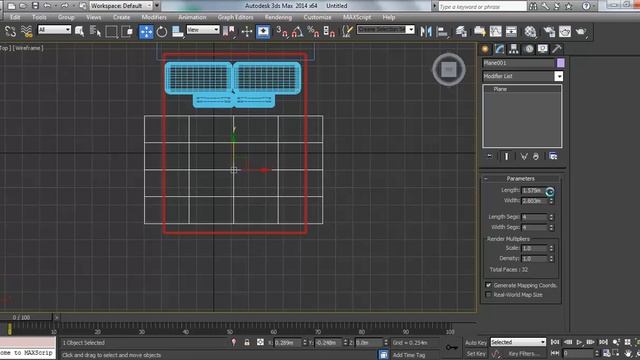Open the Curve Editor icon
640x360 pixels.
point(496,31)
